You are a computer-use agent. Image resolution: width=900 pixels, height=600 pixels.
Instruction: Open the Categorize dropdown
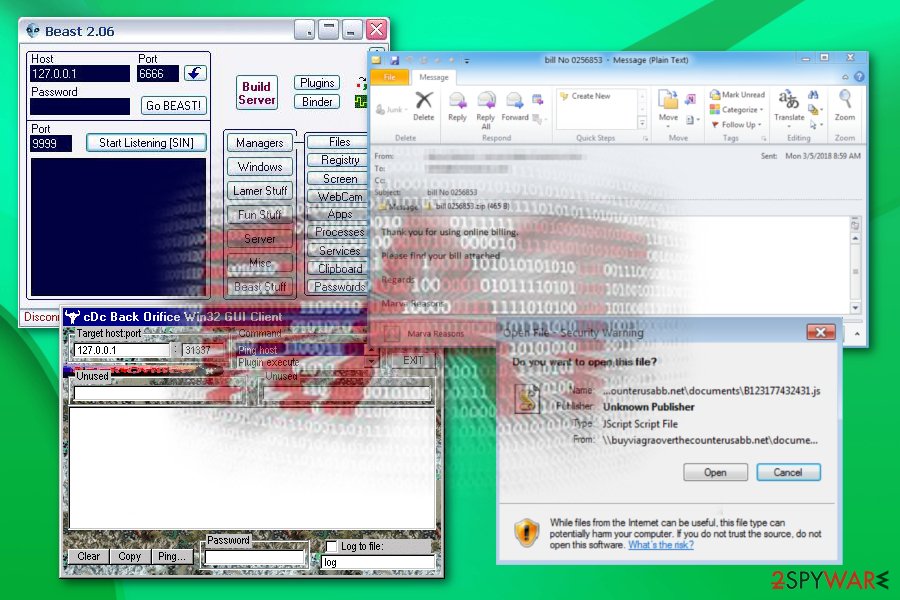point(737,110)
